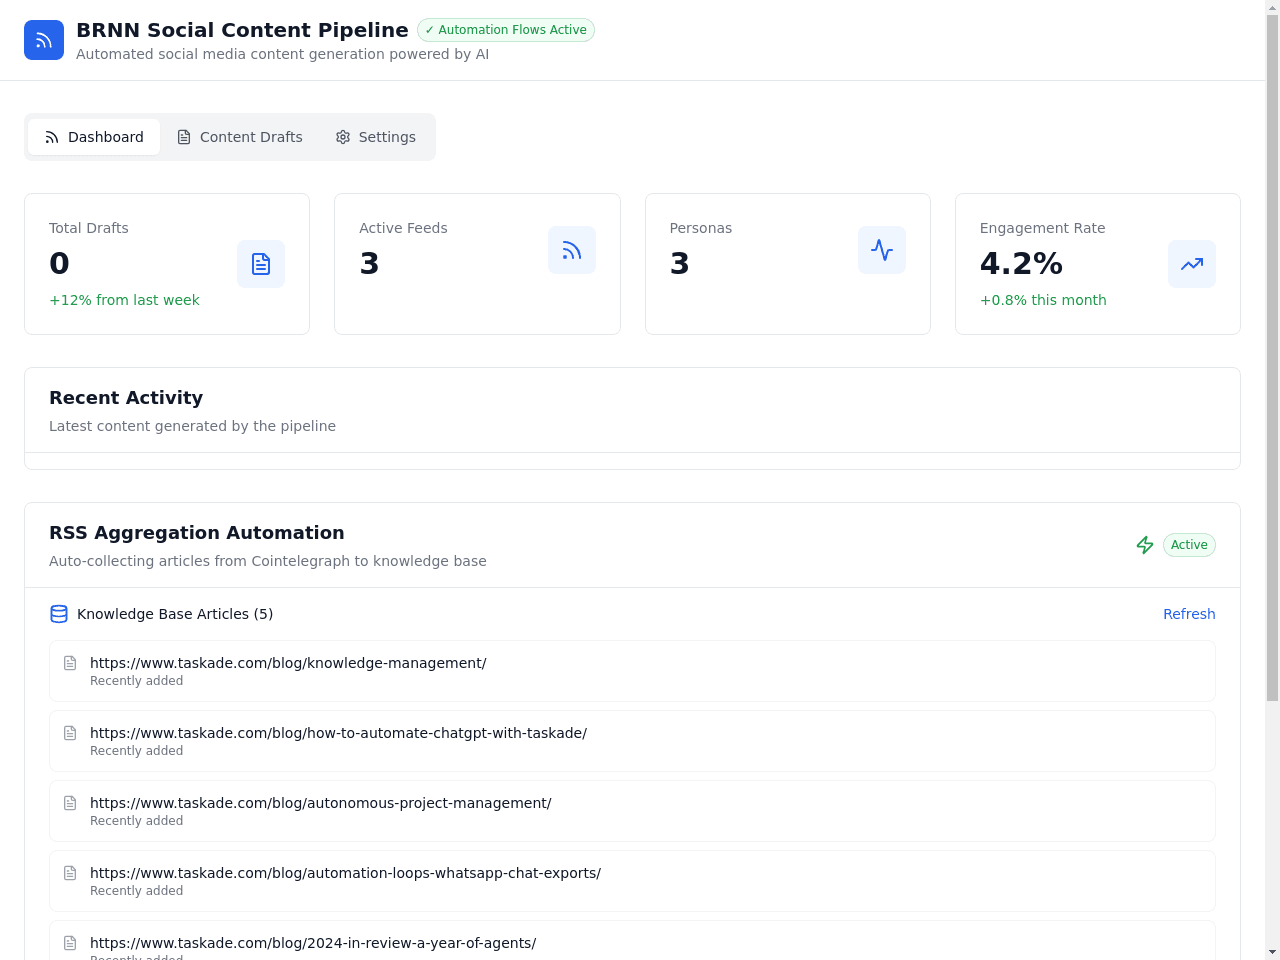Click the Dashboard tab's RSS icon
The height and width of the screenshot is (960, 1280).
point(52,137)
